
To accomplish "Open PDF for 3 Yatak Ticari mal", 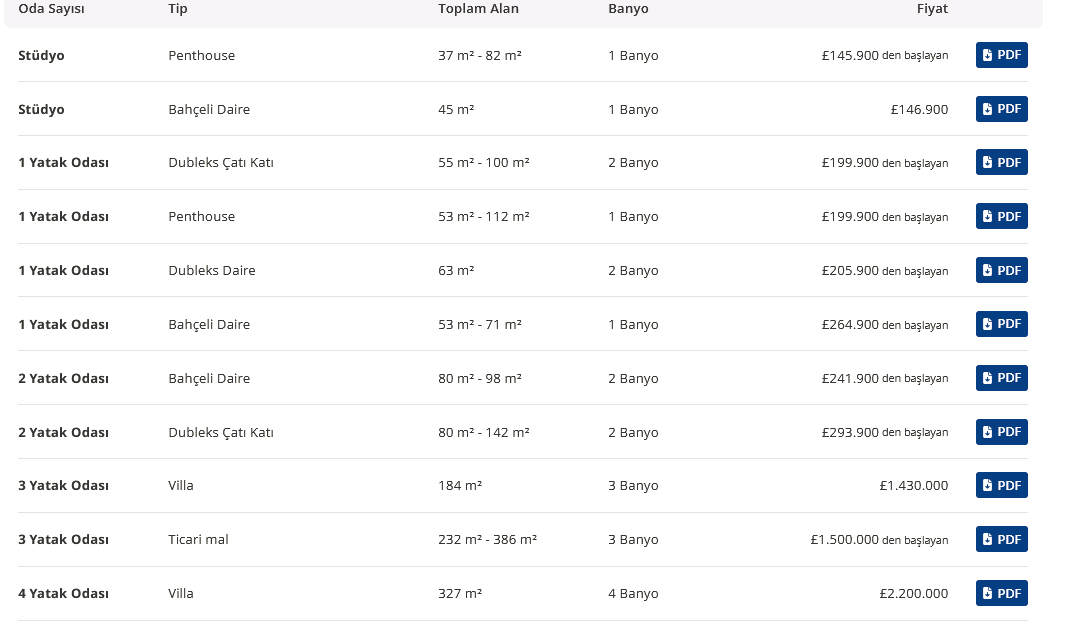I will coord(1001,539).
